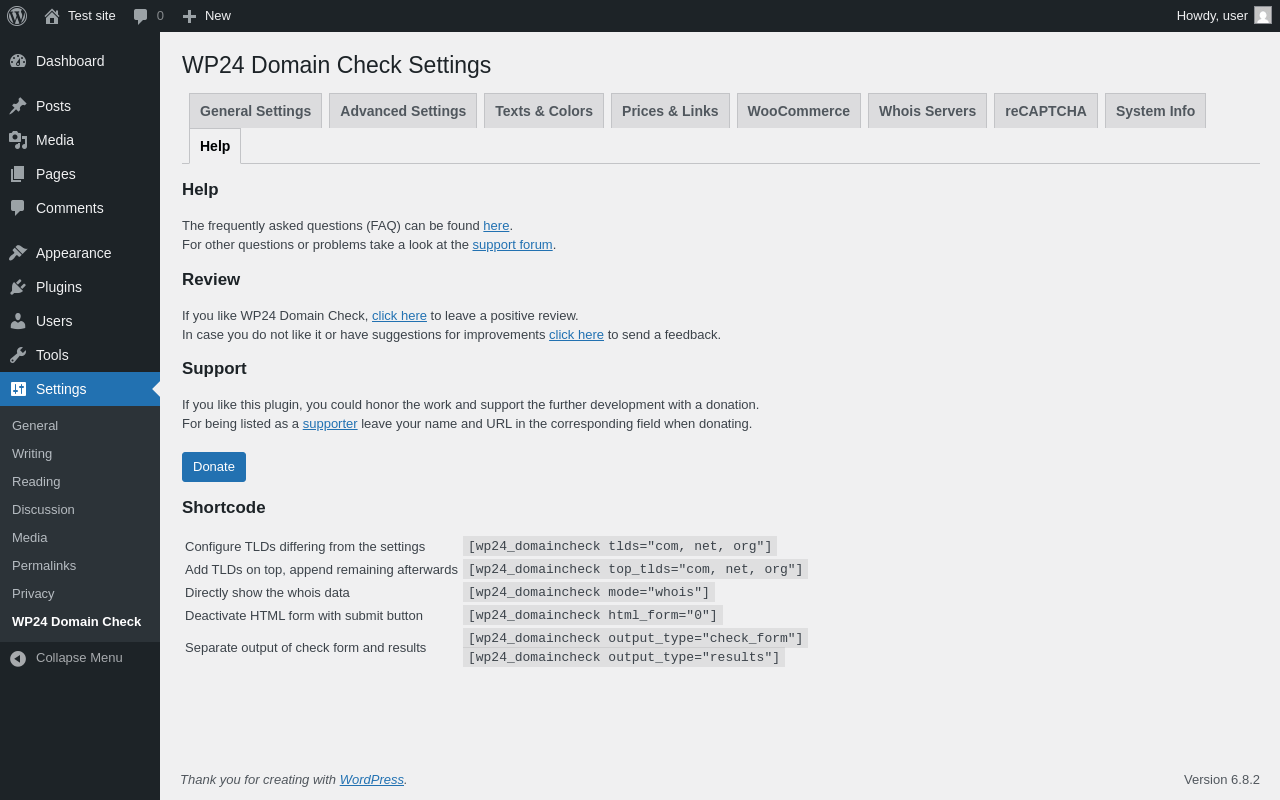Click 'Directly show the whois data' text
The height and width of the screenshot is (800, 1280).
coord(267,592)
